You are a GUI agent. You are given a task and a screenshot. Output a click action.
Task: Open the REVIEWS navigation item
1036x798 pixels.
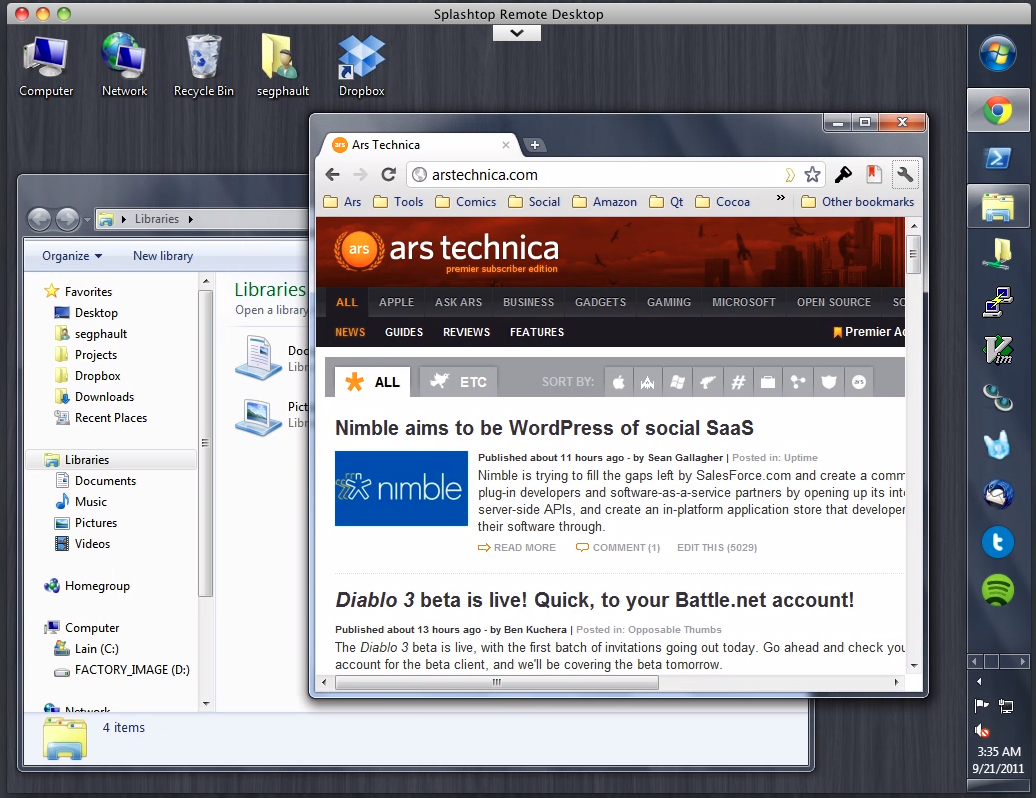466,332
